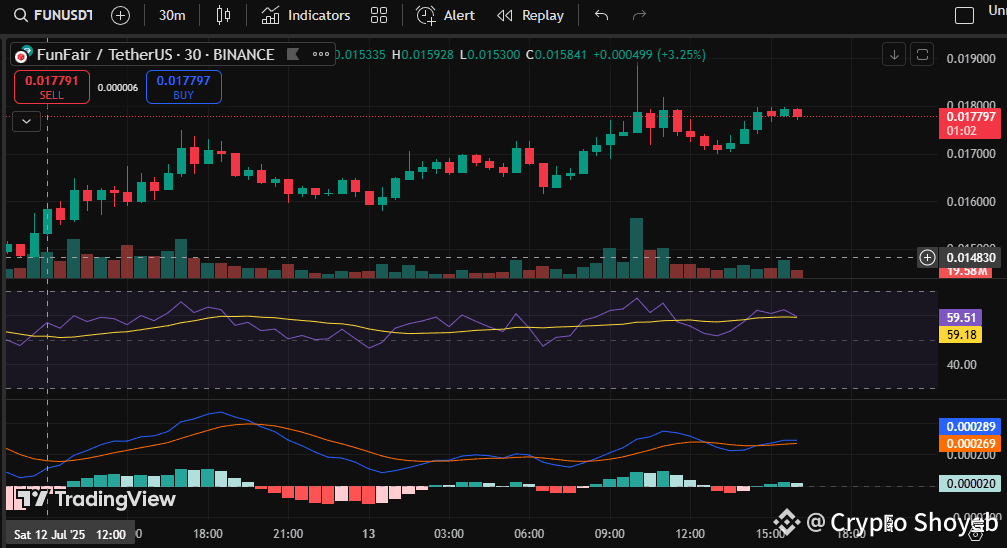Create an Alert from the toolbar
This screenshot has height=548, width=1007.
(446, 15)
